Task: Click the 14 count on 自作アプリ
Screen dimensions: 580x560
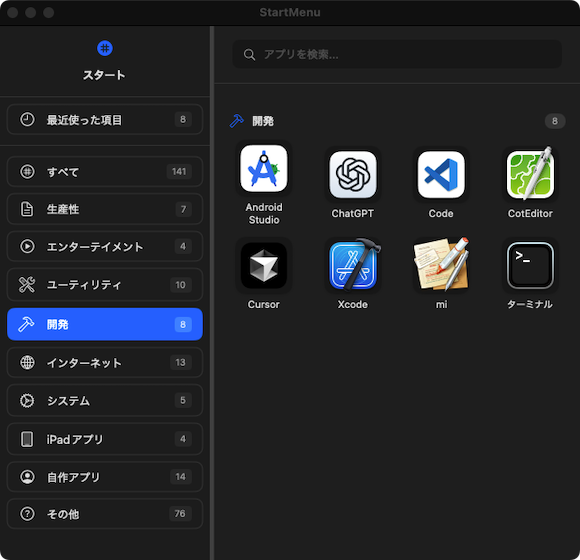Action: click(x=181, y=476)
